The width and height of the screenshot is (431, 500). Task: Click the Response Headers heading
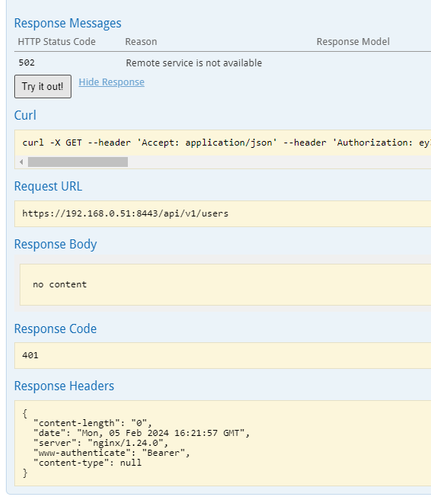[x=64, y=386]
